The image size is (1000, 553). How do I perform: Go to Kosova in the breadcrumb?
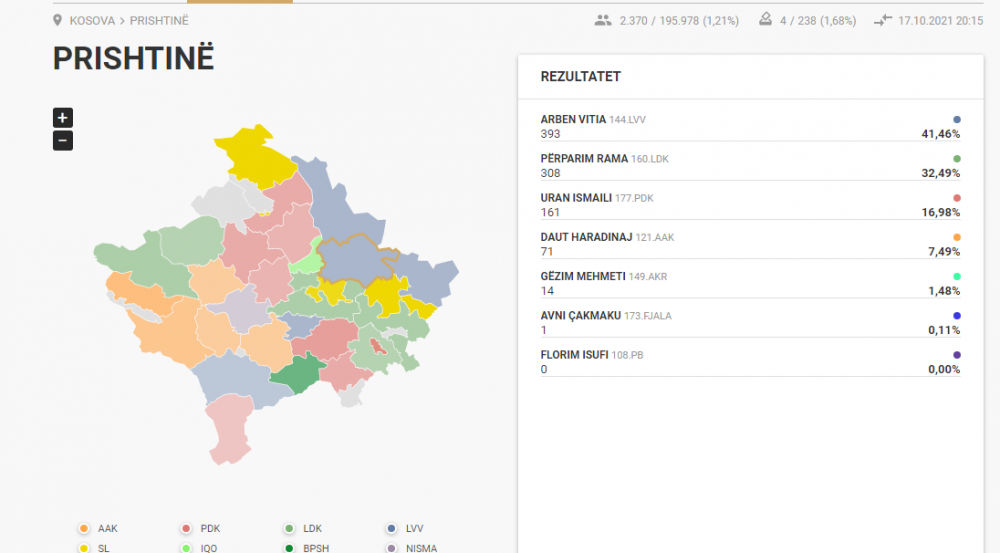coord(92,20)
